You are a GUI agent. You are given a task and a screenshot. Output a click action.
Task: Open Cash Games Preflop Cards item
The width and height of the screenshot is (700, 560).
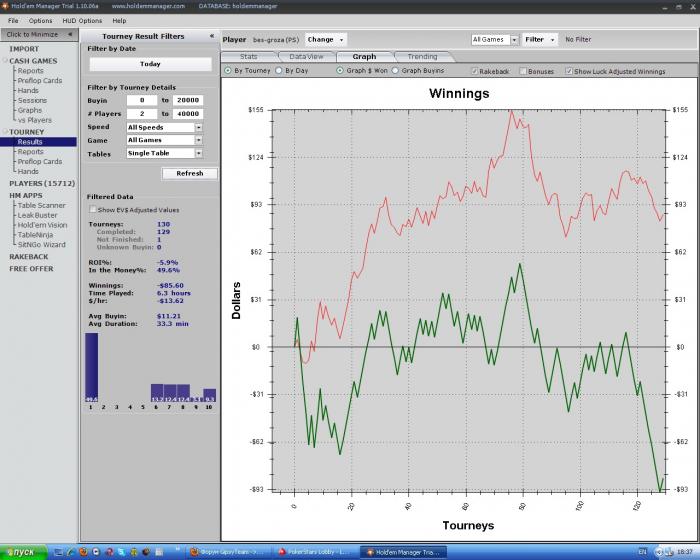(x=40, y=80)
